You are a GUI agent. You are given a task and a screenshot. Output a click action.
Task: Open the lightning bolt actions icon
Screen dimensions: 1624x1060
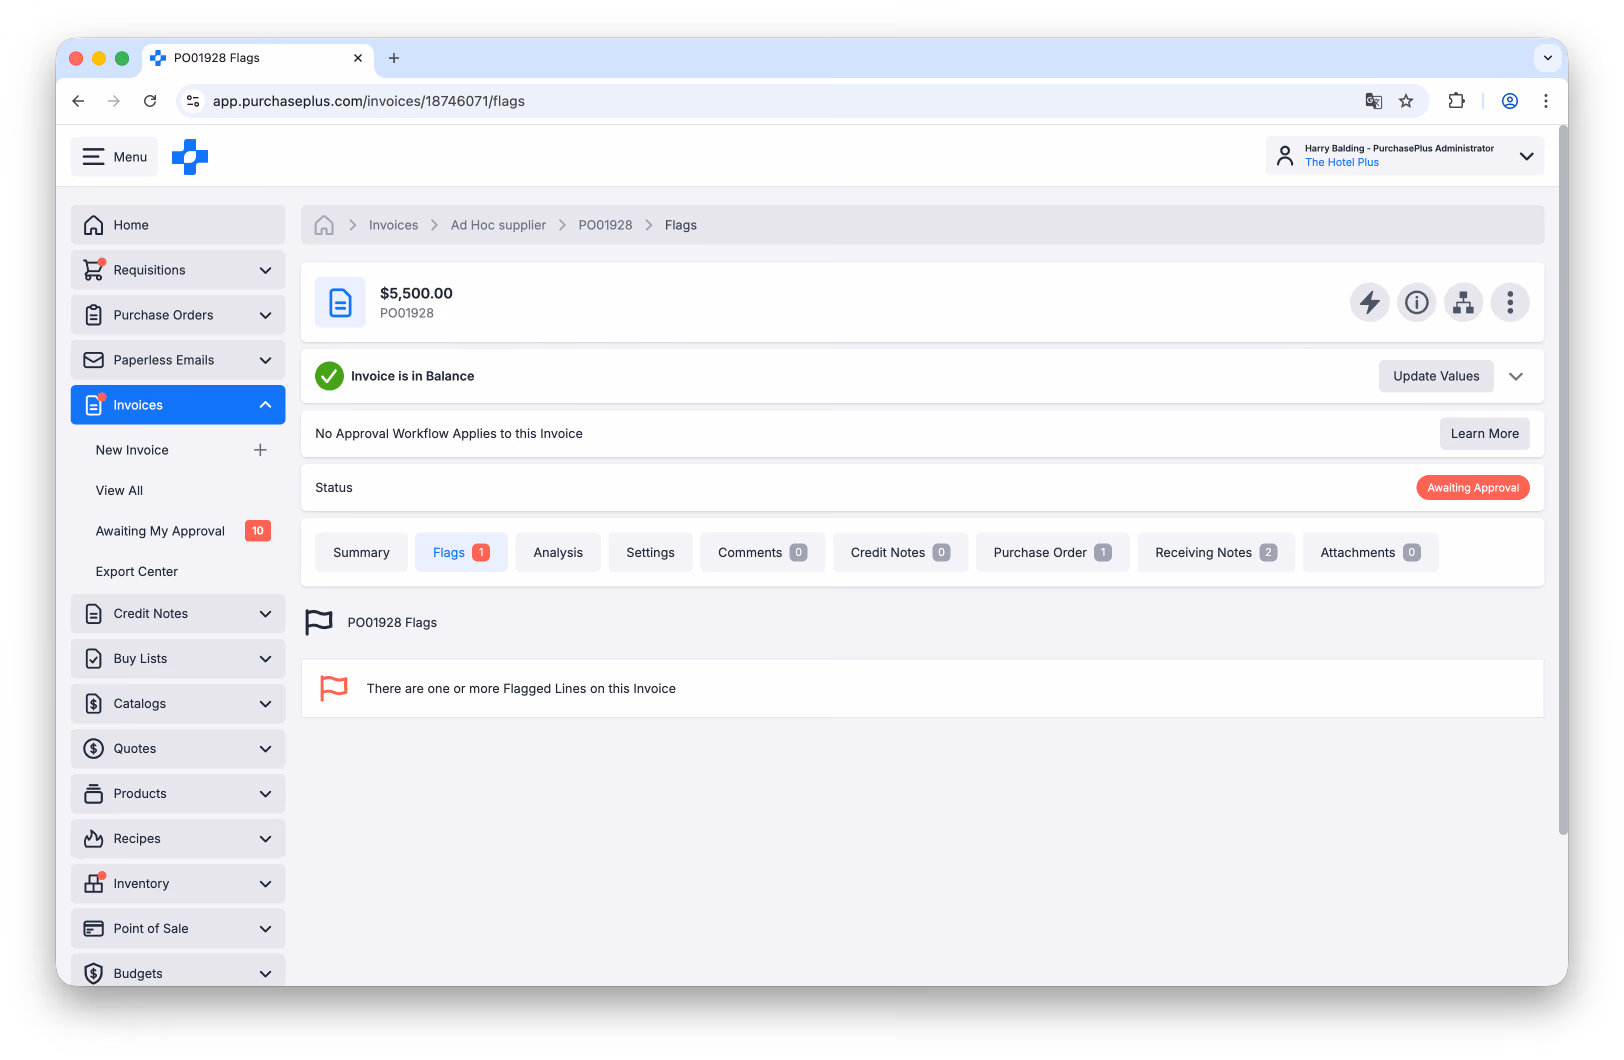coord(1369,302)
